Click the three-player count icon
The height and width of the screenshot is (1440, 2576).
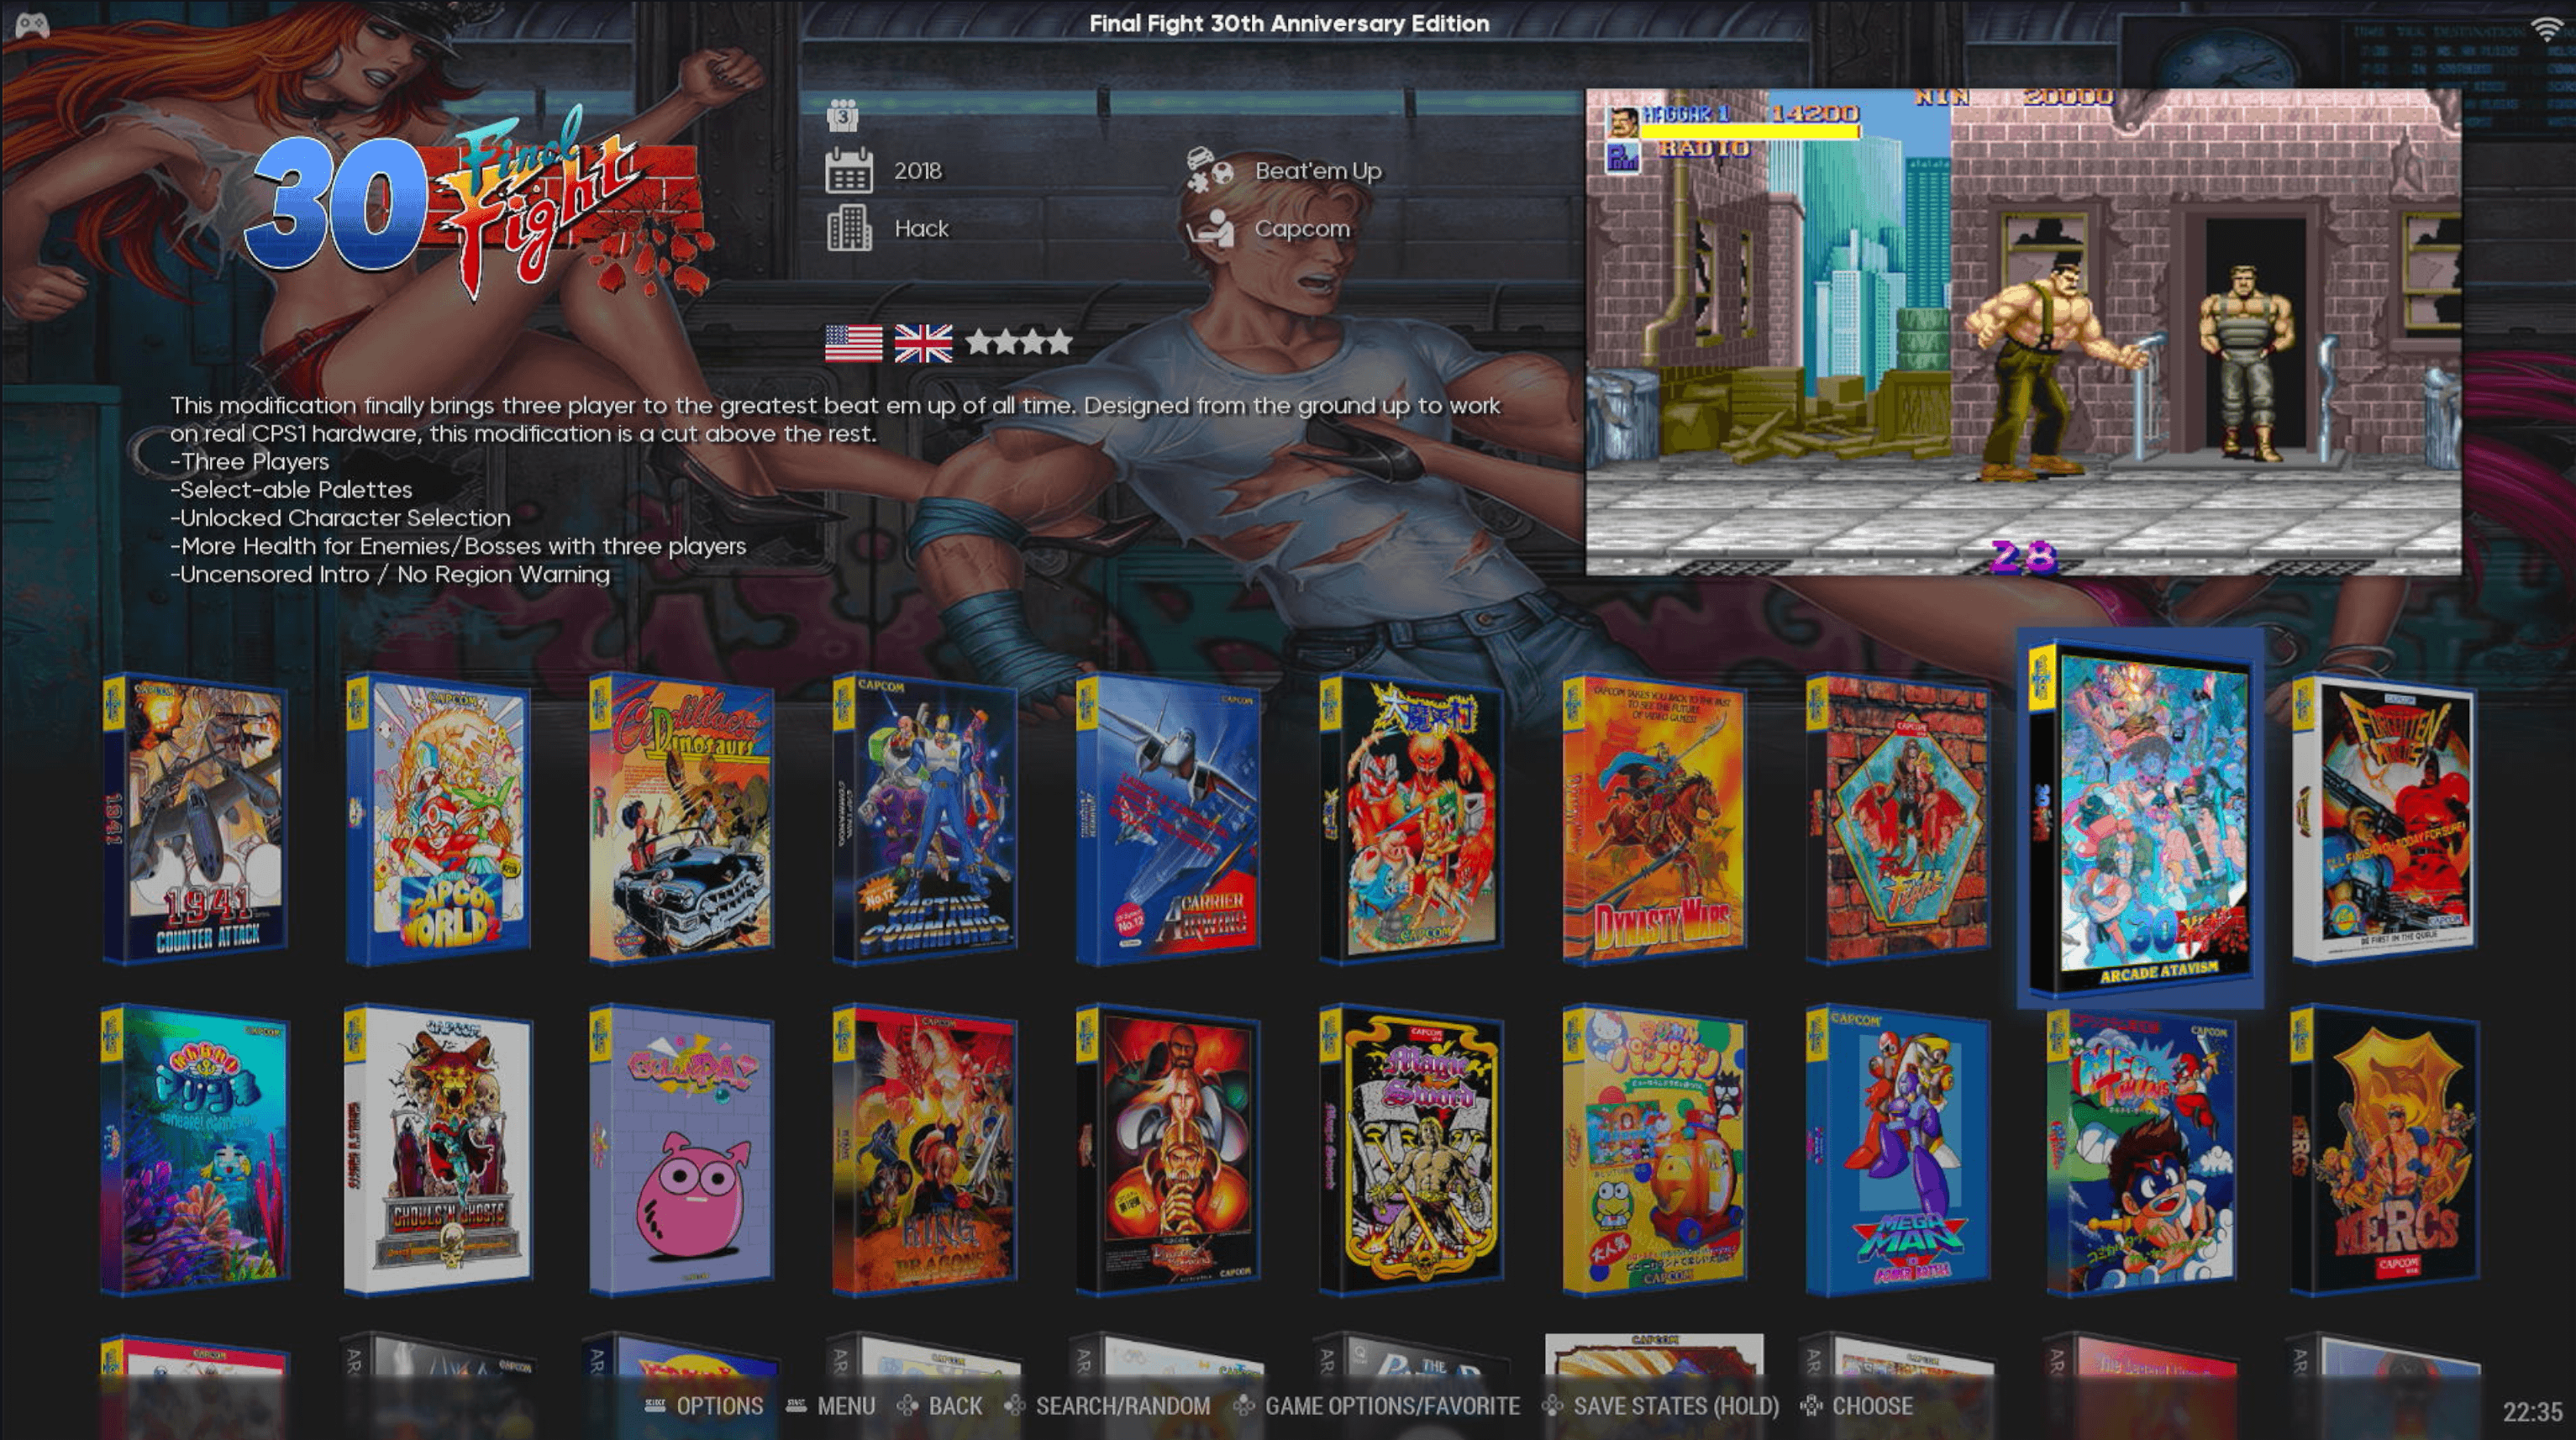[x=843, y=116]
